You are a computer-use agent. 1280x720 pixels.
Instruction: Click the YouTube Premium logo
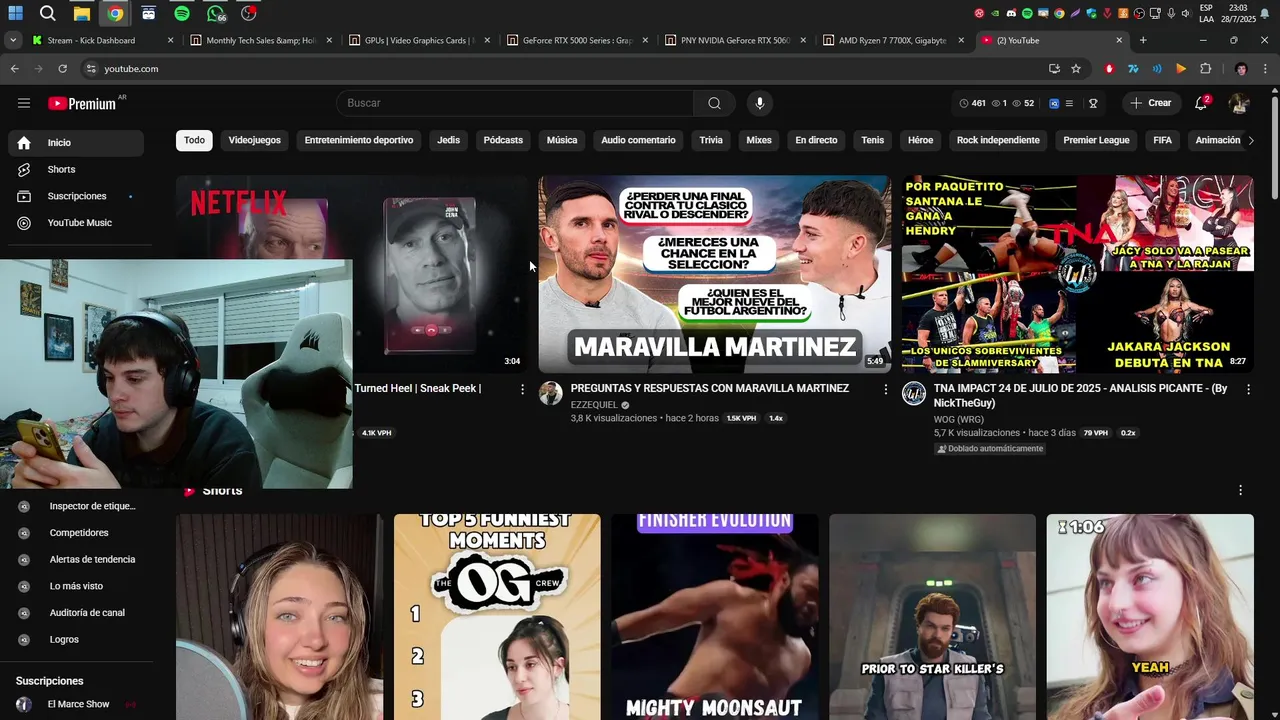pyautogui.click(x=82, y=103)
